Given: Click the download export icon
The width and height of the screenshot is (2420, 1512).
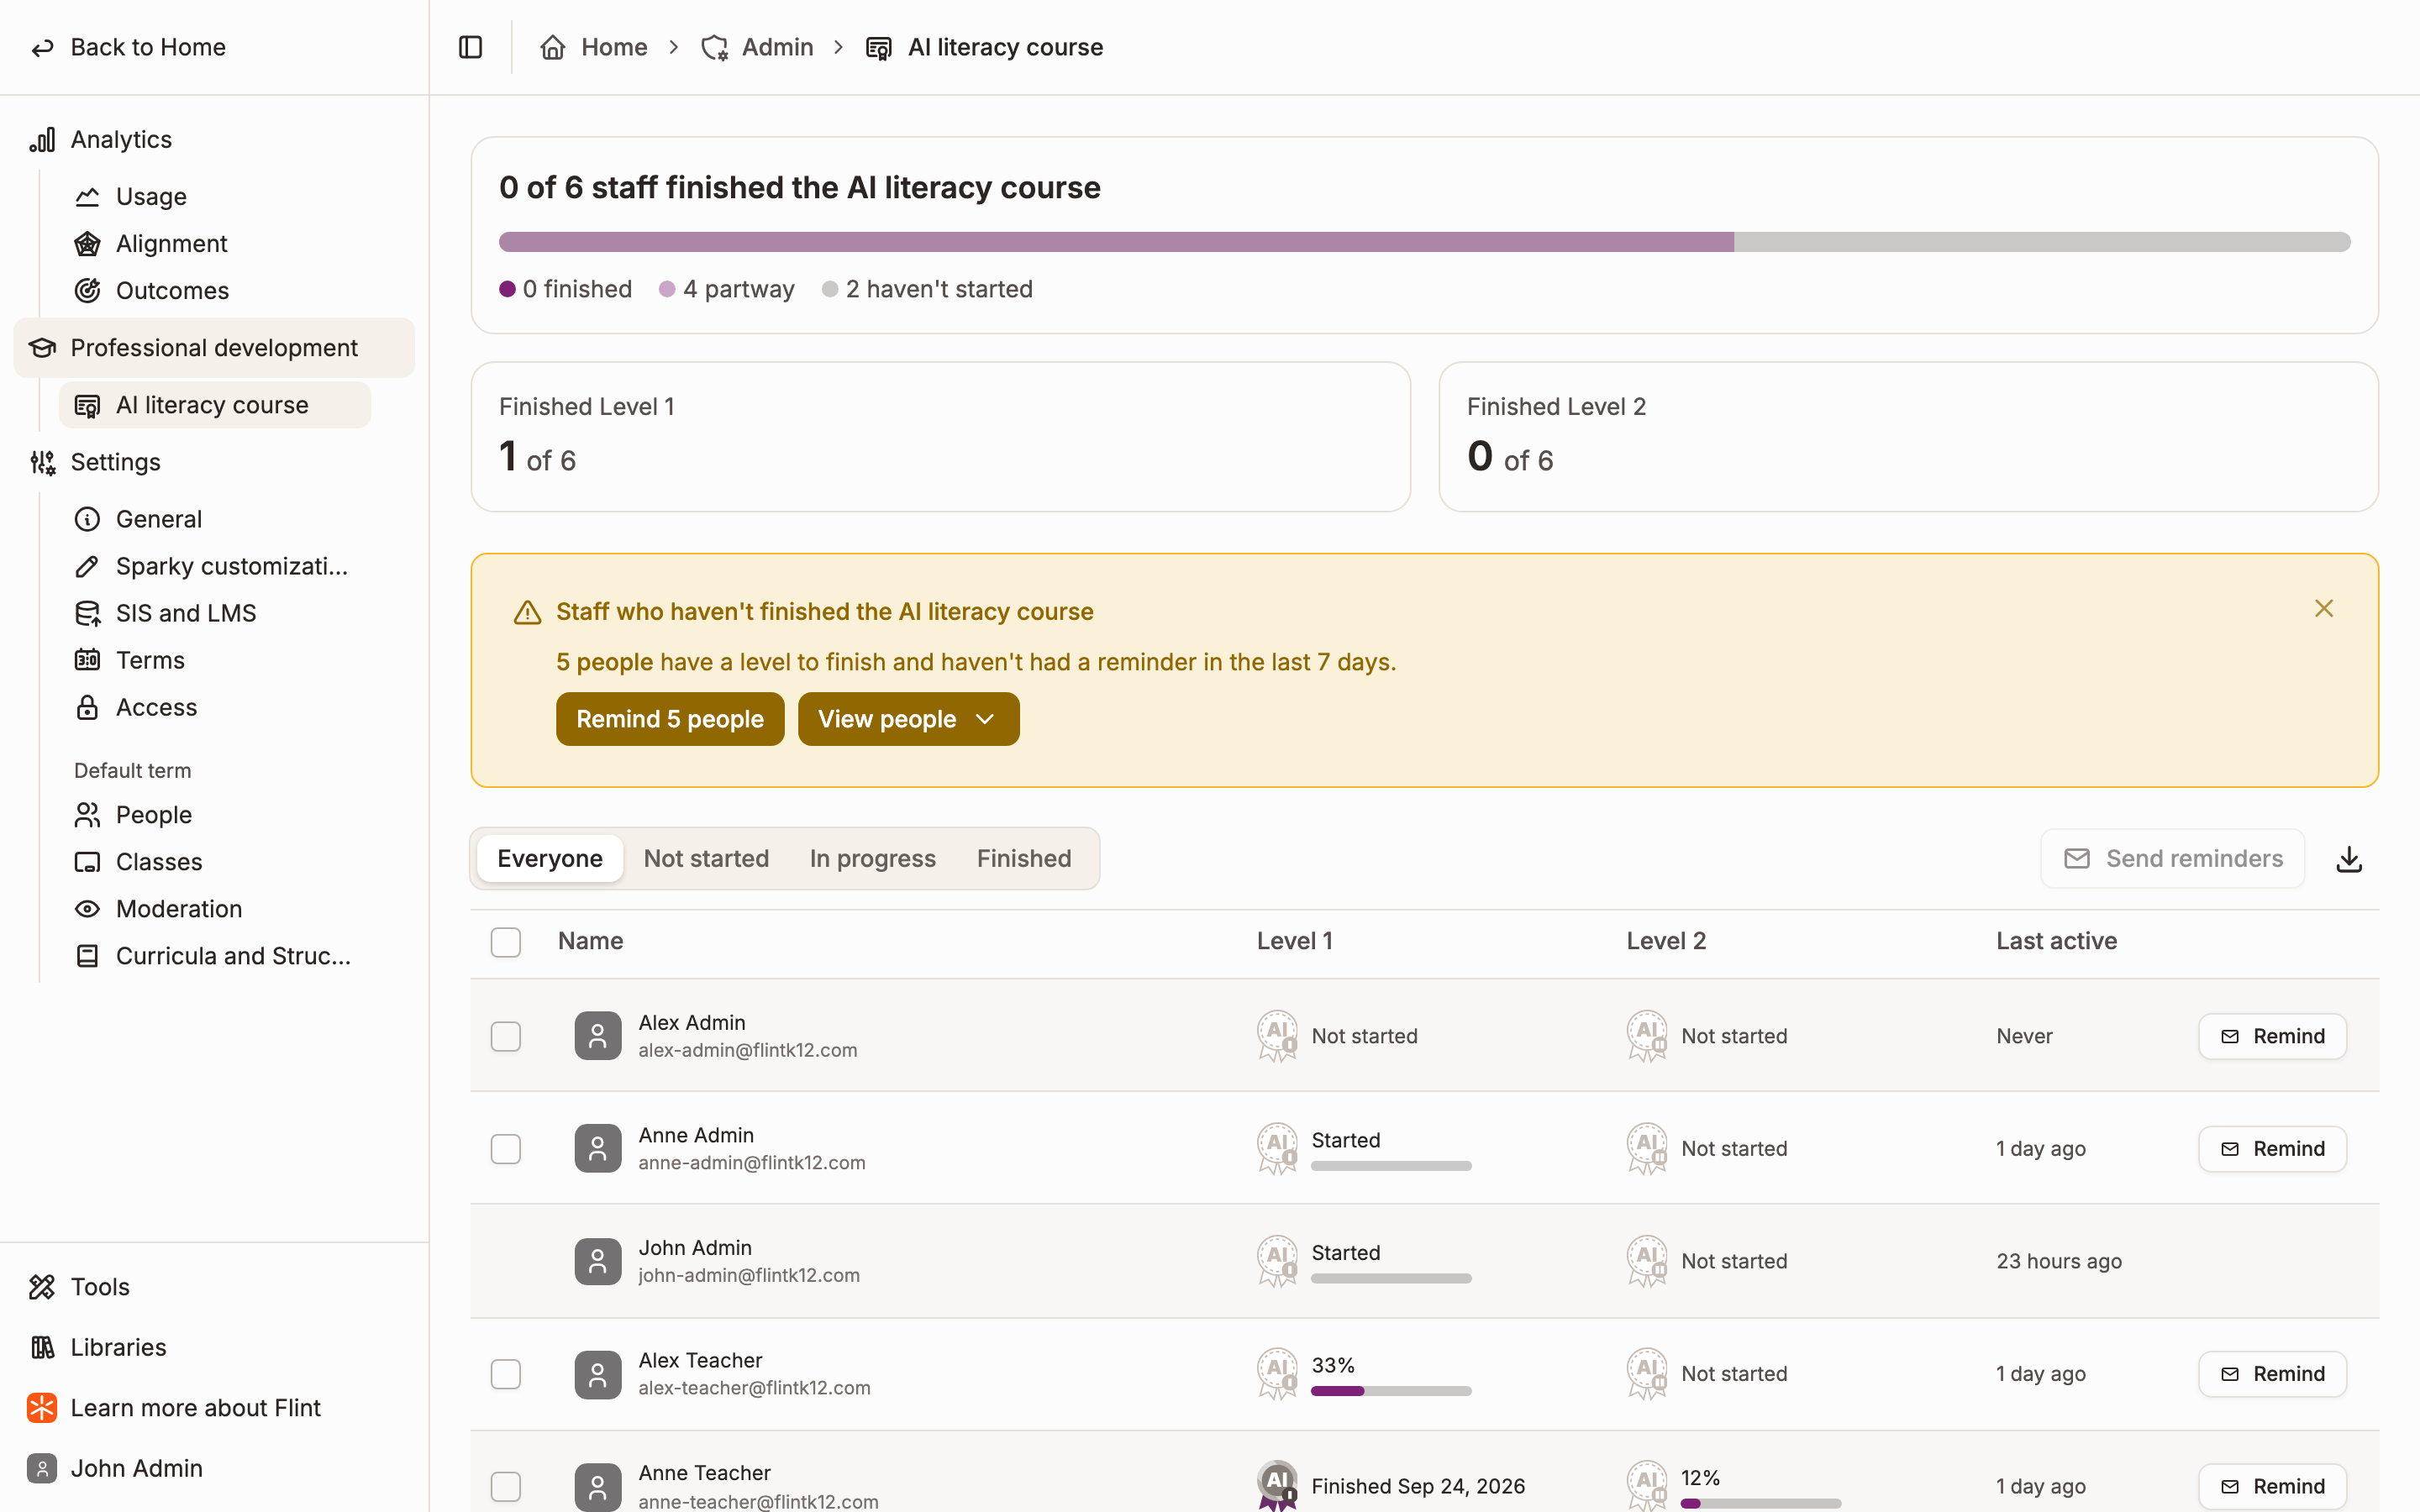Looking at the screenshot, I should [x=2349, y=859].
